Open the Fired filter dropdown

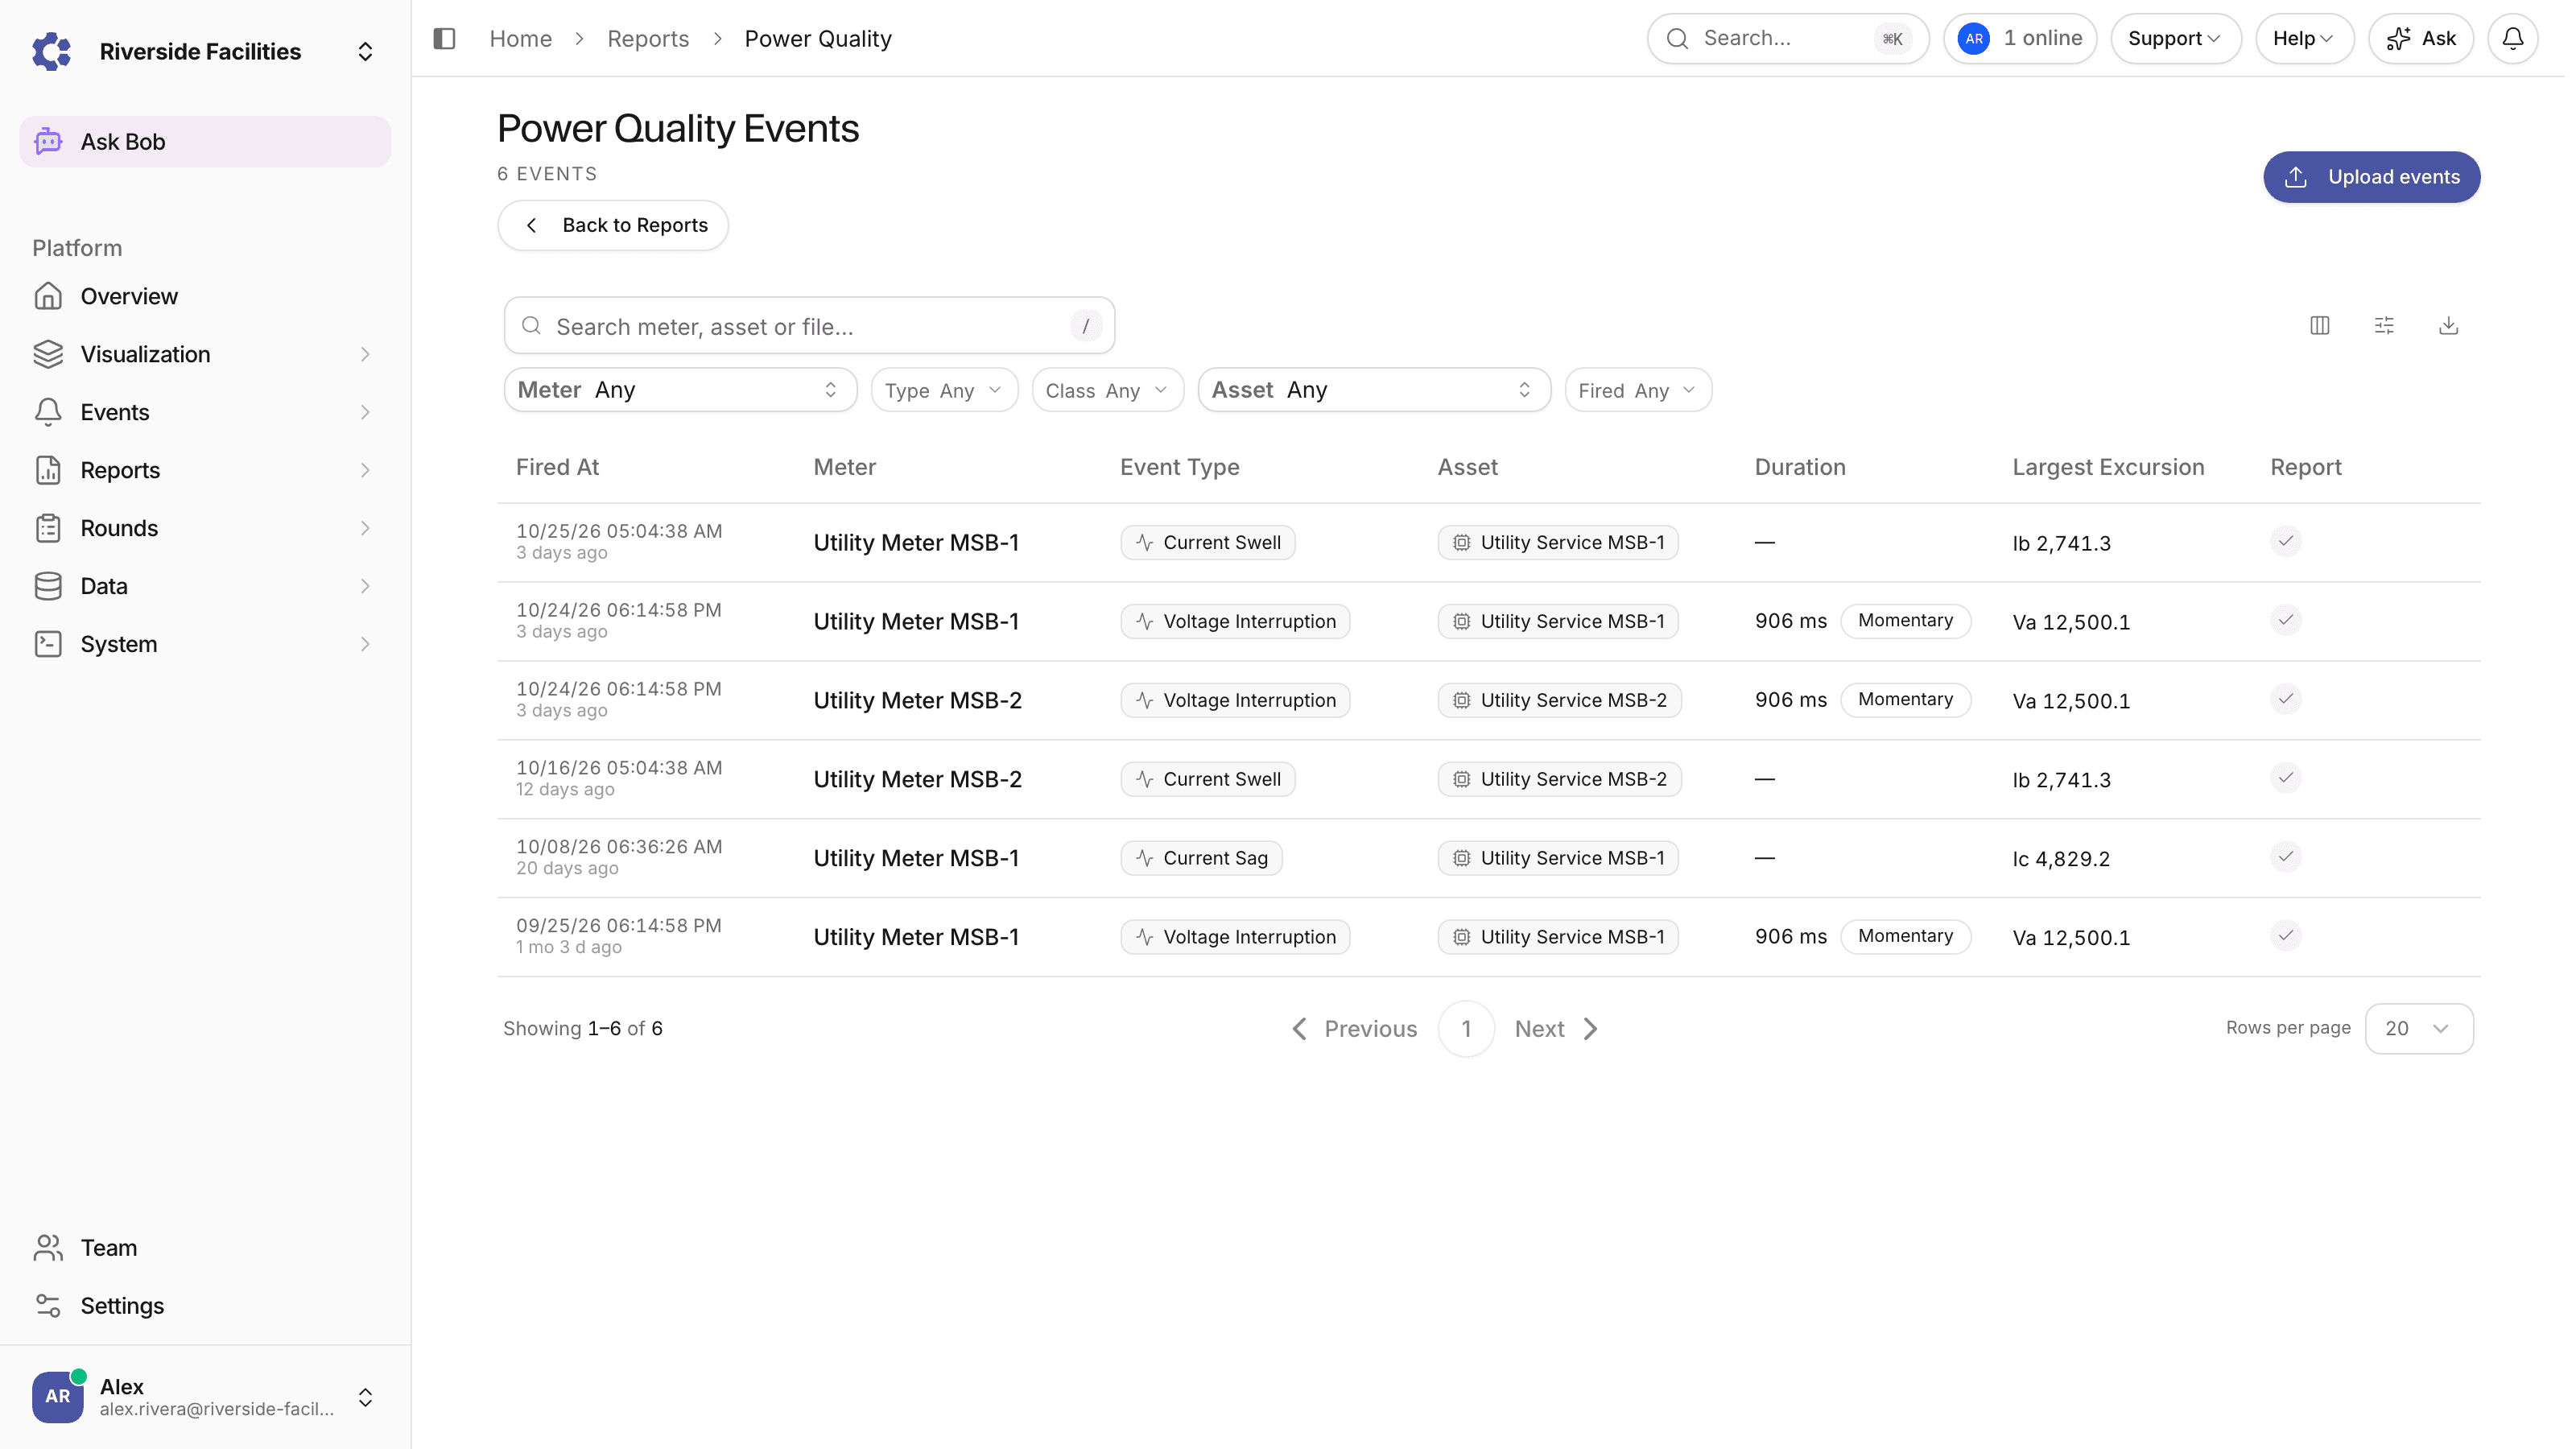[1638, 390]
